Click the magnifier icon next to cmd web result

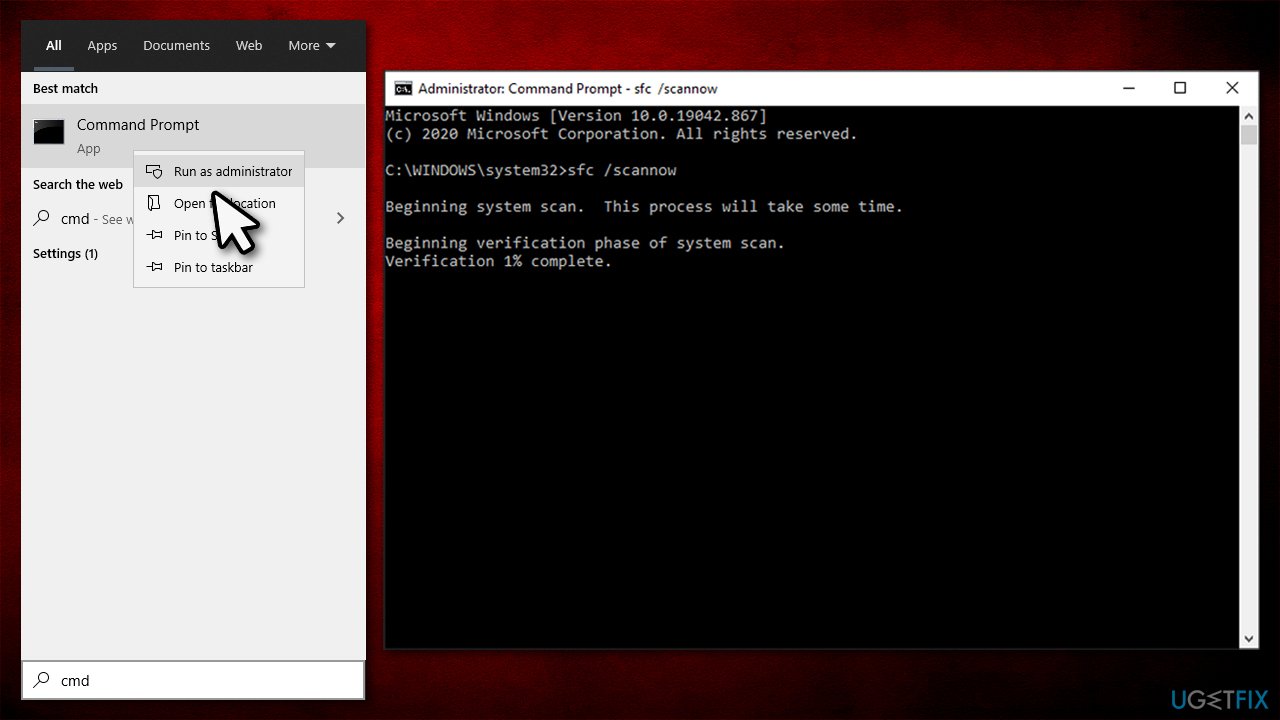coord(42,218)
